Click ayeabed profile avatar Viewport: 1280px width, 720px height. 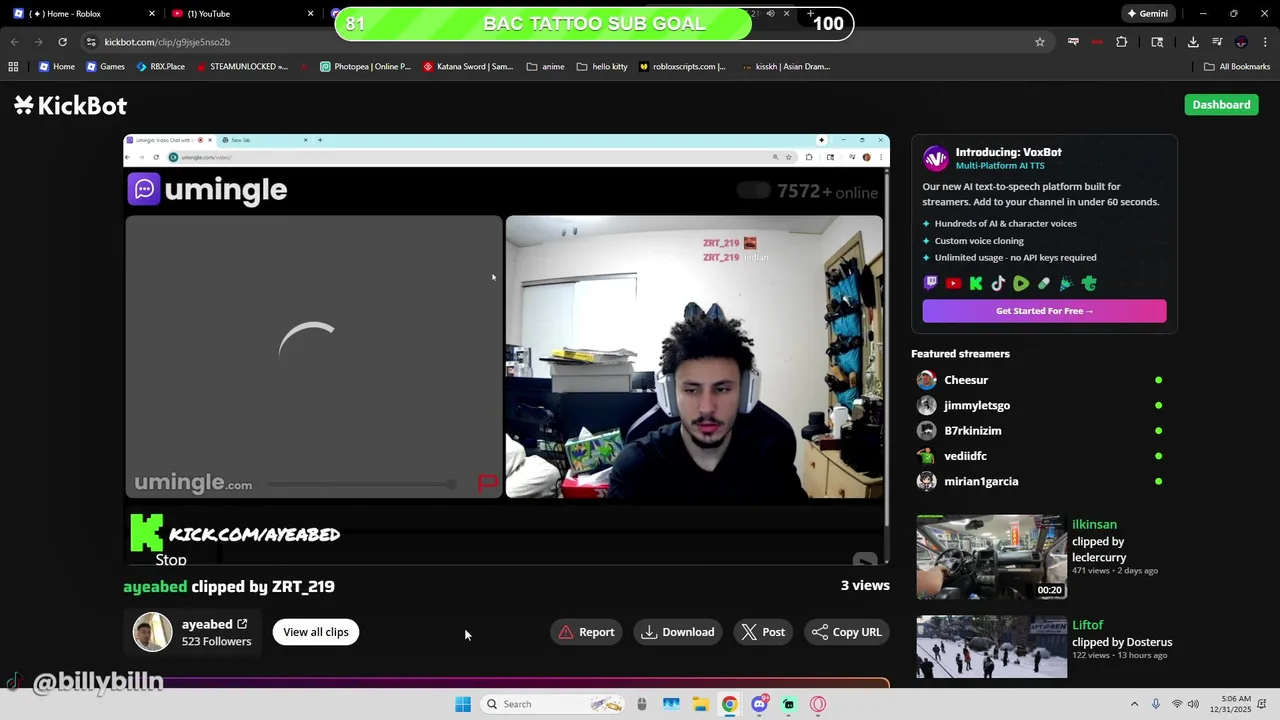(x=153, y=632)
